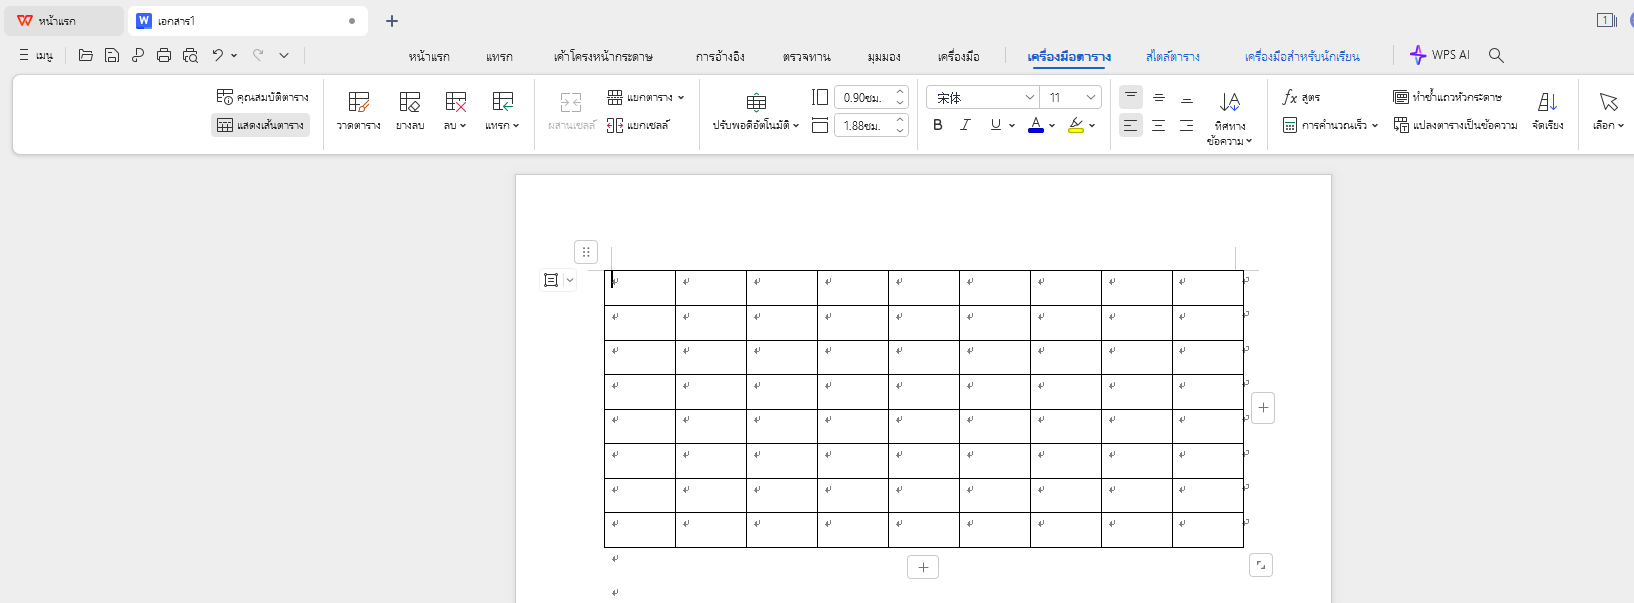Add column with plus button right of table
Screen dimensions: 1634x603
coord(1263,407)
